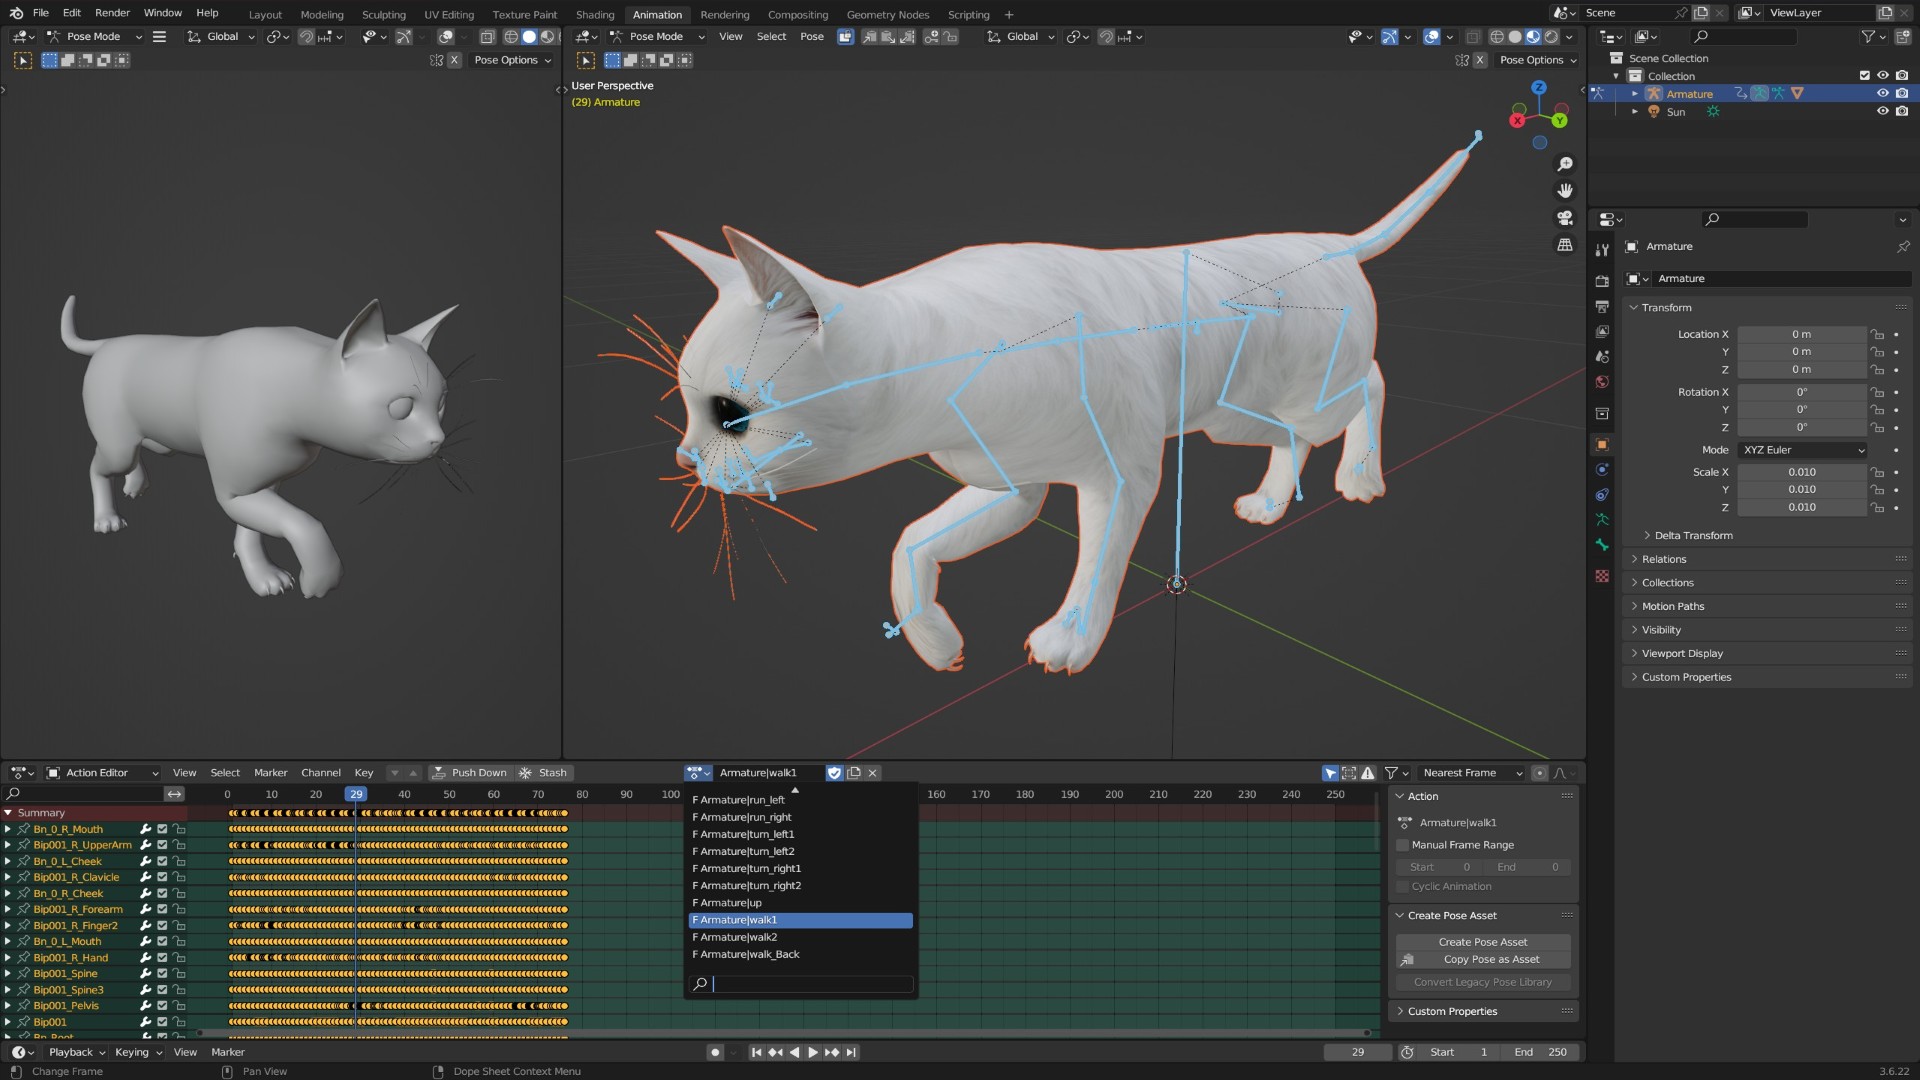This screenshot has width=1920, height=1080.
Task: Open the Object Properties tab icon
Action: point(1602,444)
